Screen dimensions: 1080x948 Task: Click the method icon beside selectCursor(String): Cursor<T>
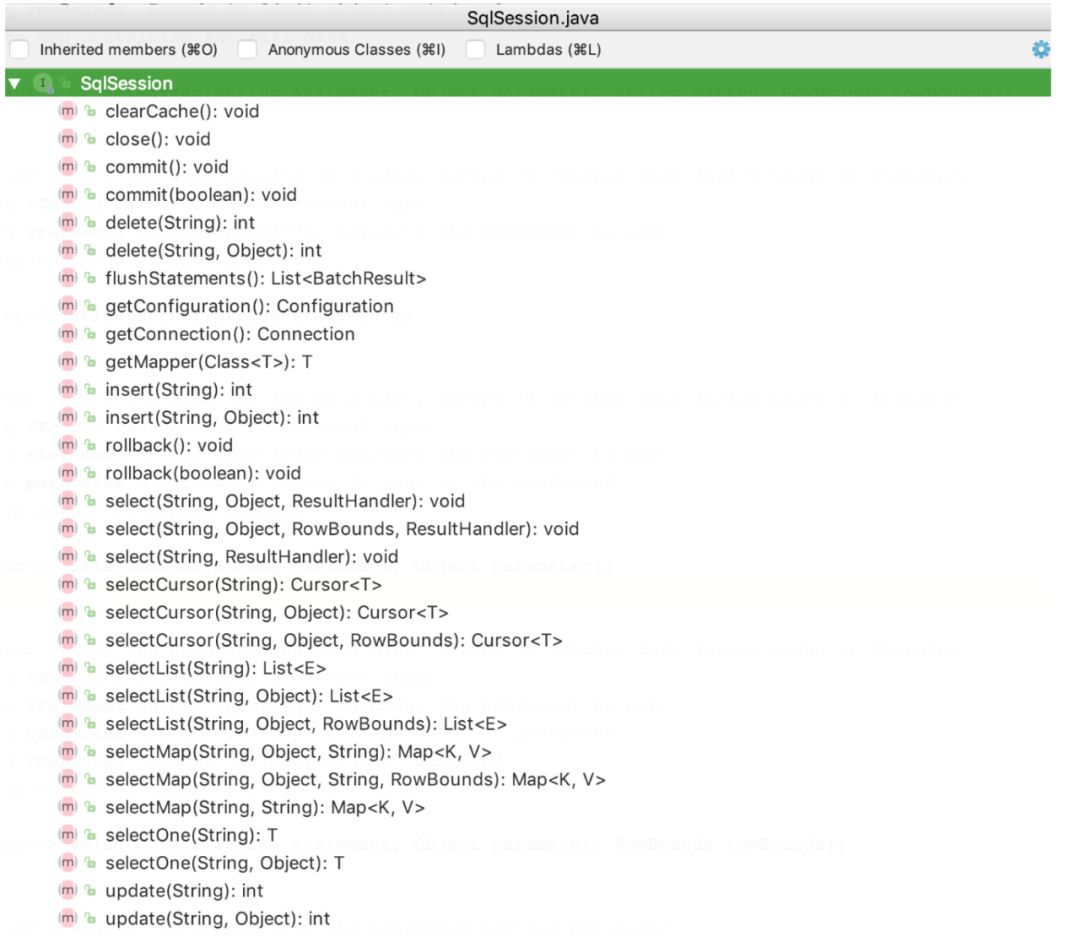[x=68, y=584]
